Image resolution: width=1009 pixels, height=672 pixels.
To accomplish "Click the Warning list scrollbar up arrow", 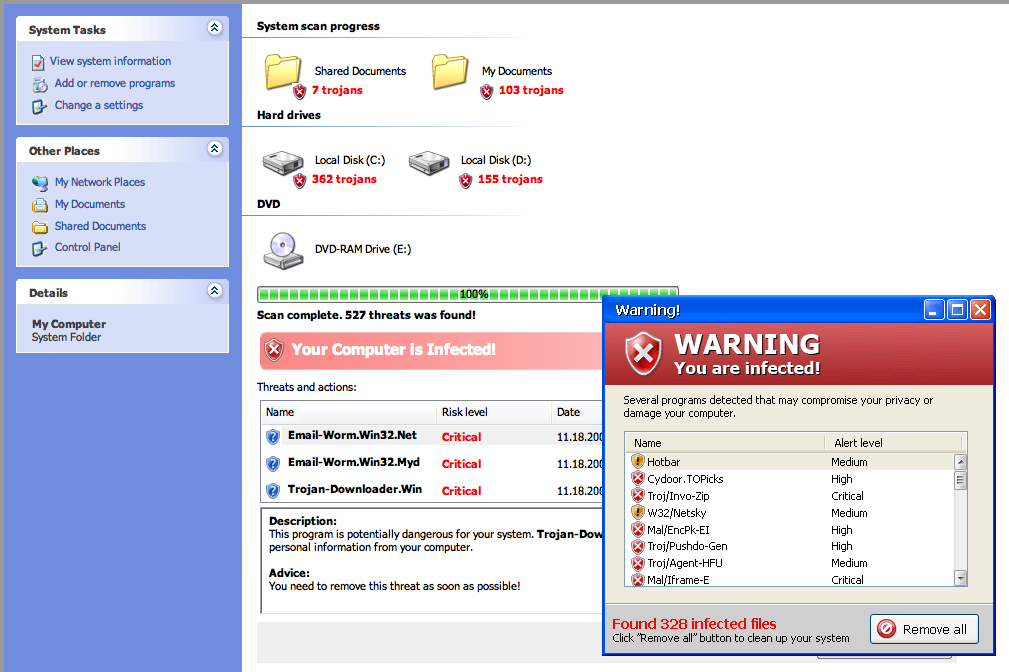I will click(x=961, y=462).
